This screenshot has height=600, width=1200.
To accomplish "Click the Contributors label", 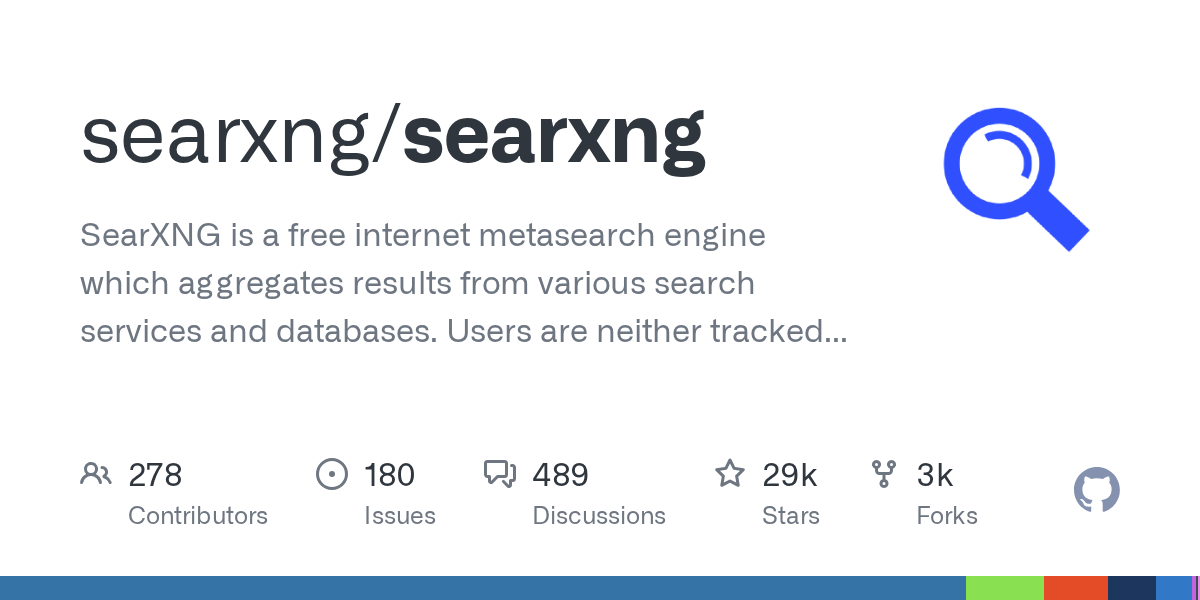I will pyautogui.click(x=198, y=516).
